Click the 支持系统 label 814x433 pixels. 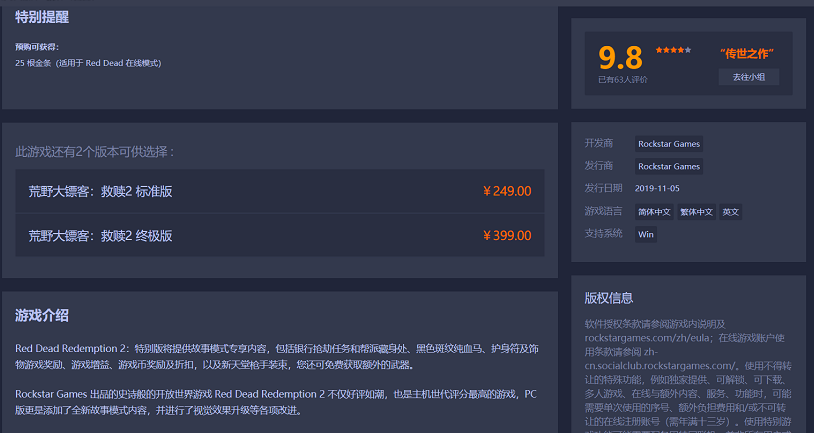[x=603, y=233]
